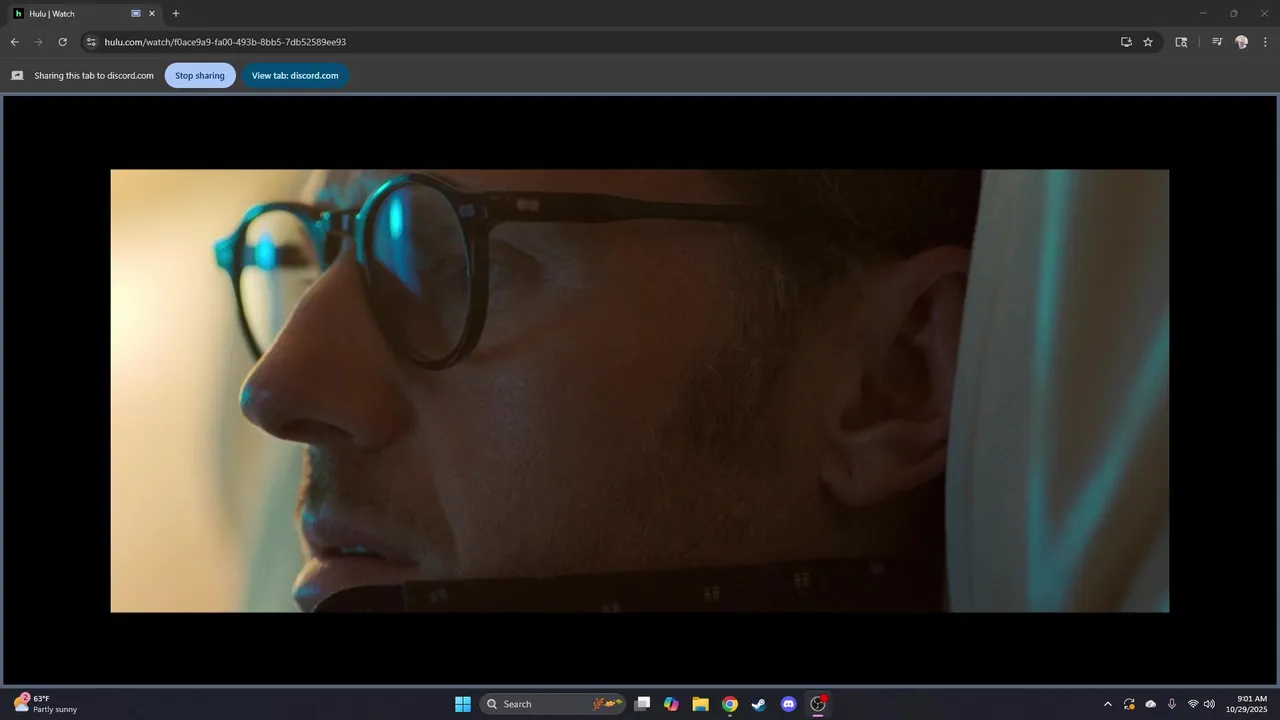Image resolution: width=1280 pixels, height=720 pixels.
Task: Click the microphone tray icon
Action: [x=1171, y=704]
